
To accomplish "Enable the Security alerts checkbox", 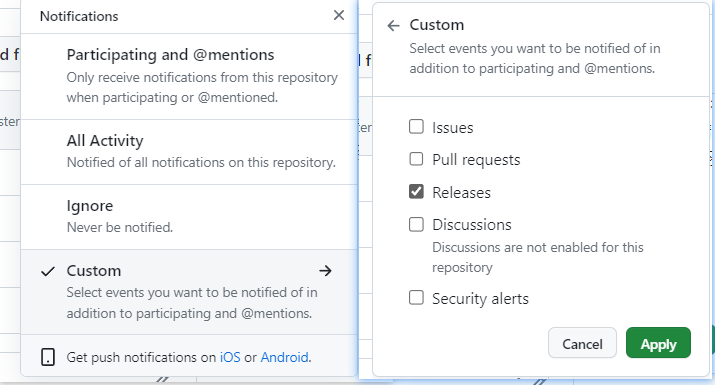I will (x=416, y=298).
